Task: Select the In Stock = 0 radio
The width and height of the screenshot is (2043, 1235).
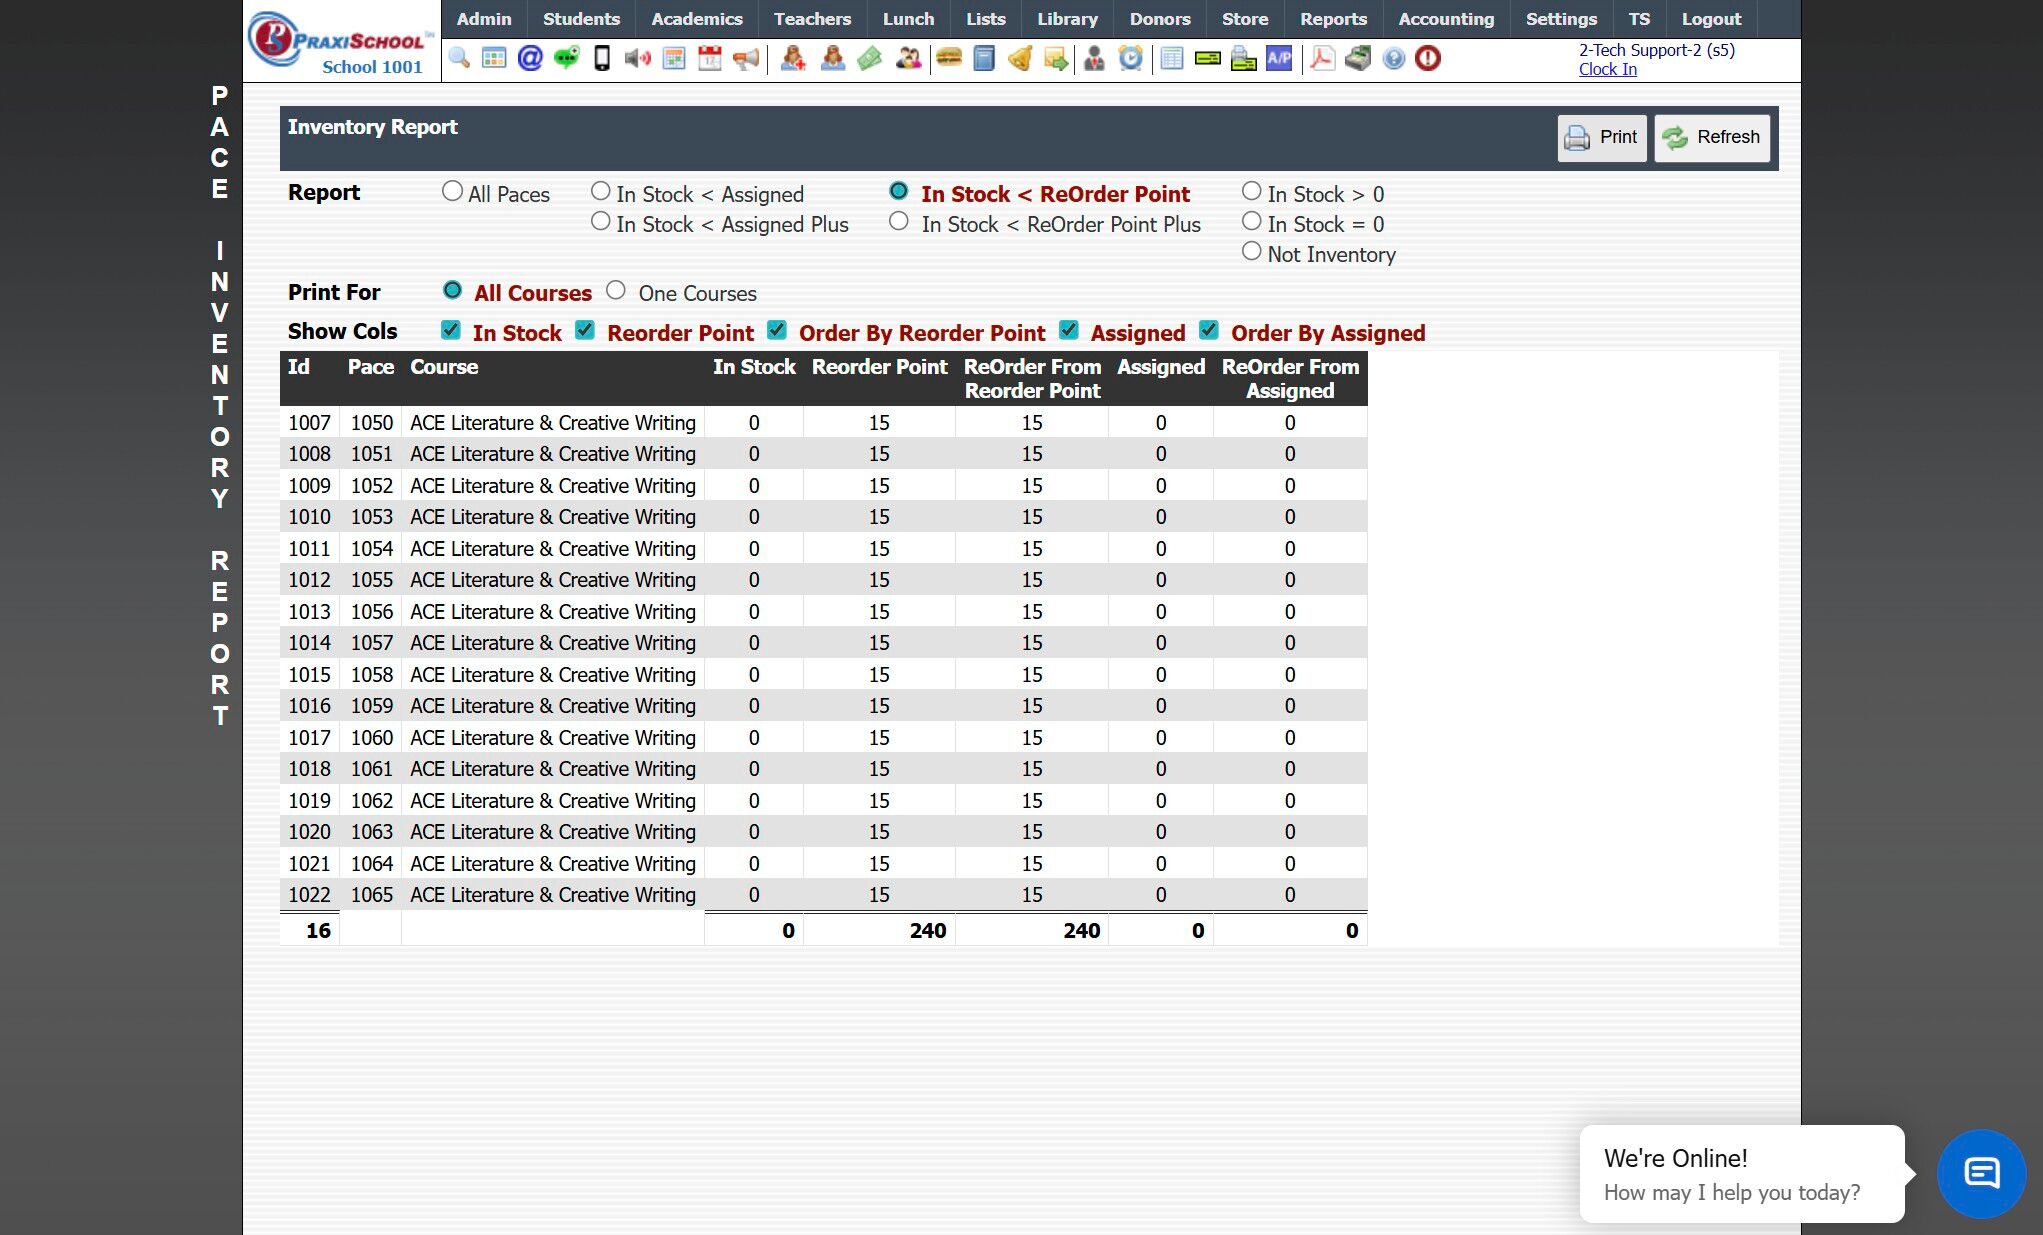Action: (x=1251, y=221)
